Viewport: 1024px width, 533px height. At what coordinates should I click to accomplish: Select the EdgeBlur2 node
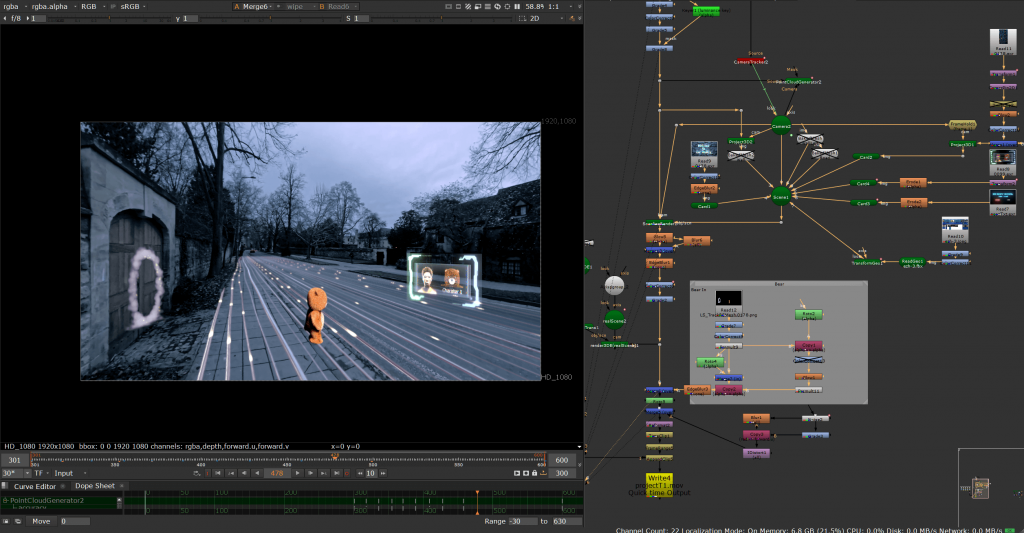[704, 188]
